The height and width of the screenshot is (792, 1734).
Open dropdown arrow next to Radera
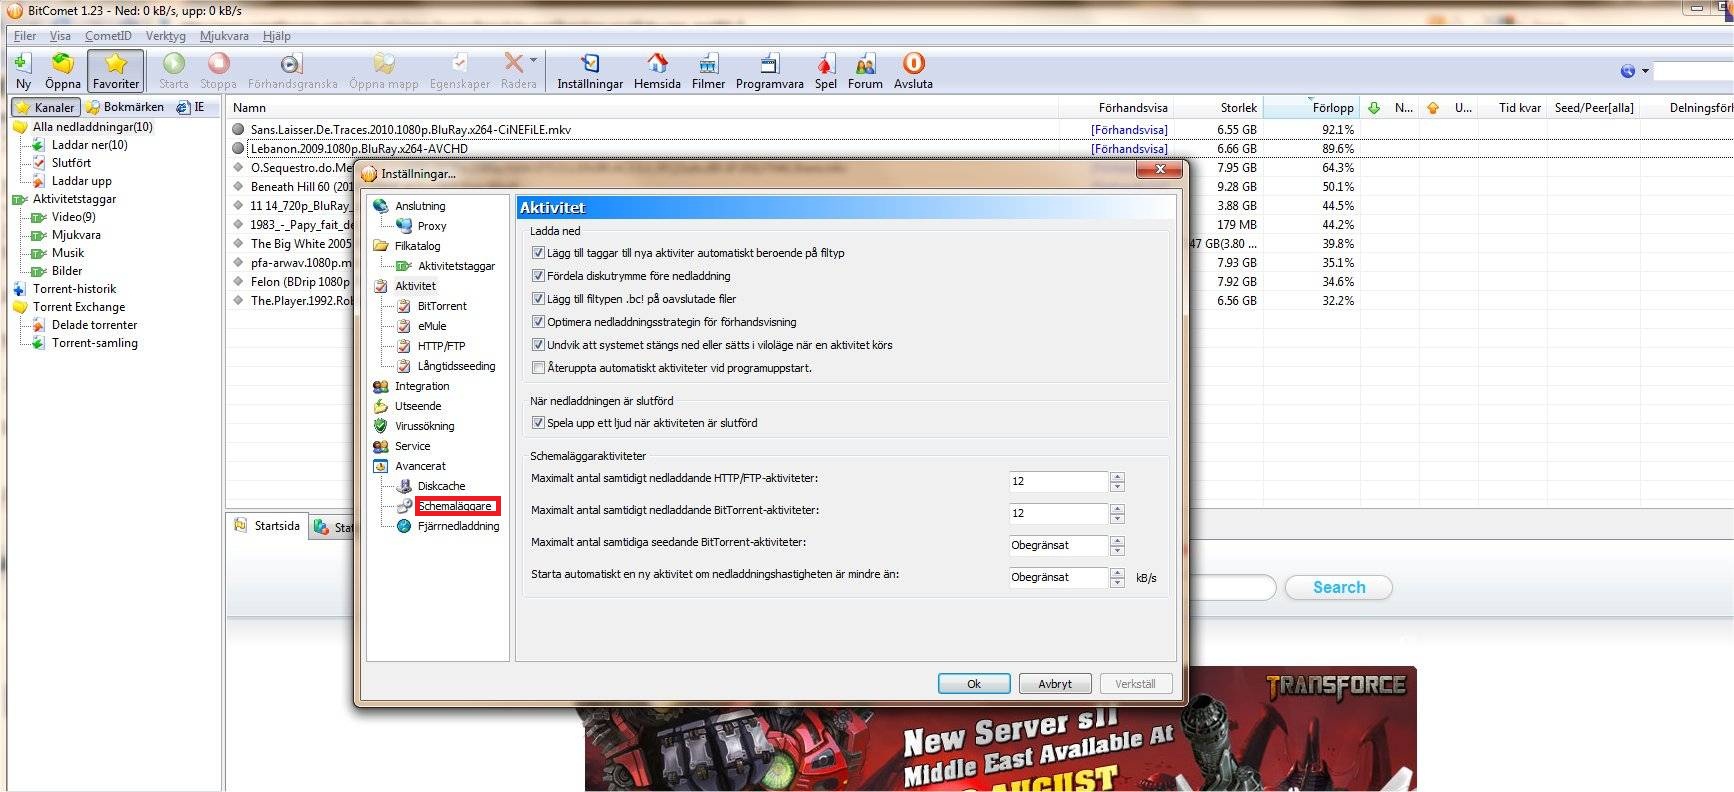(534, 60)
